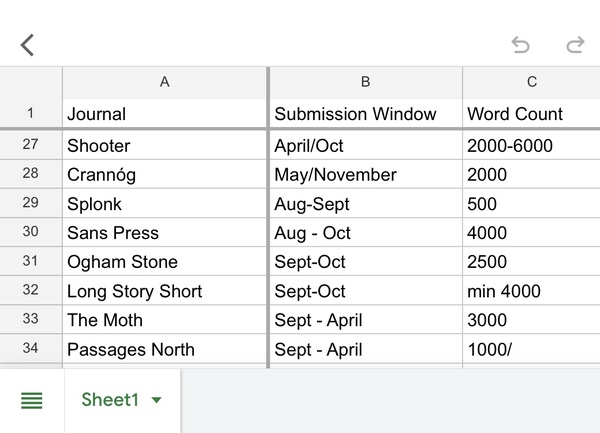
Task: Click the 'Word Count' header cell
Action: pyautogui.click(x=532, y=114)
